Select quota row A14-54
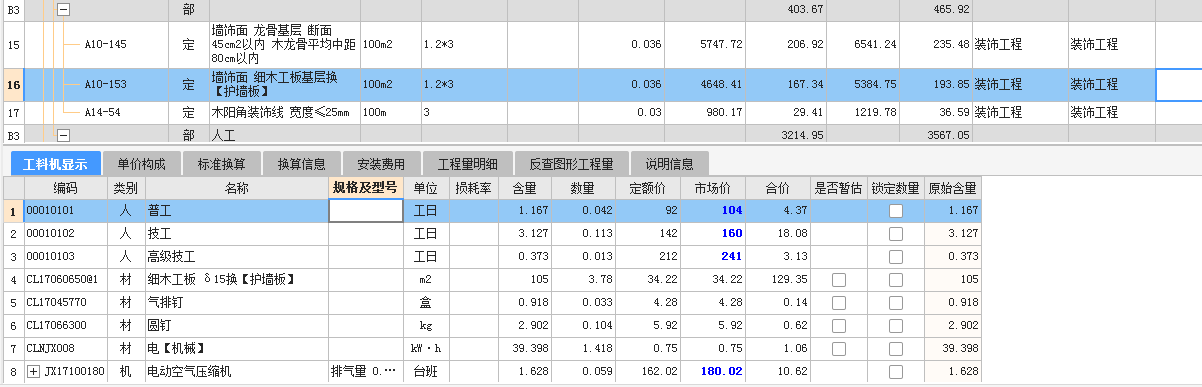The width and height of the screenshot is (1202, 387). click(x=102, y=113)
